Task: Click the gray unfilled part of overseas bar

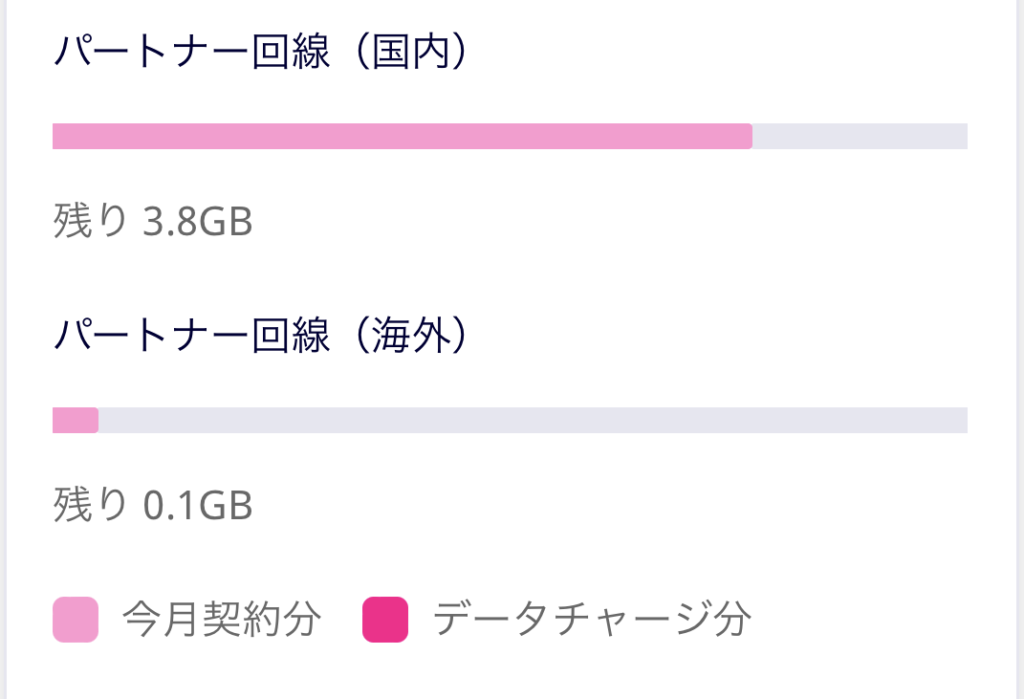Action: tap(533, 420)
